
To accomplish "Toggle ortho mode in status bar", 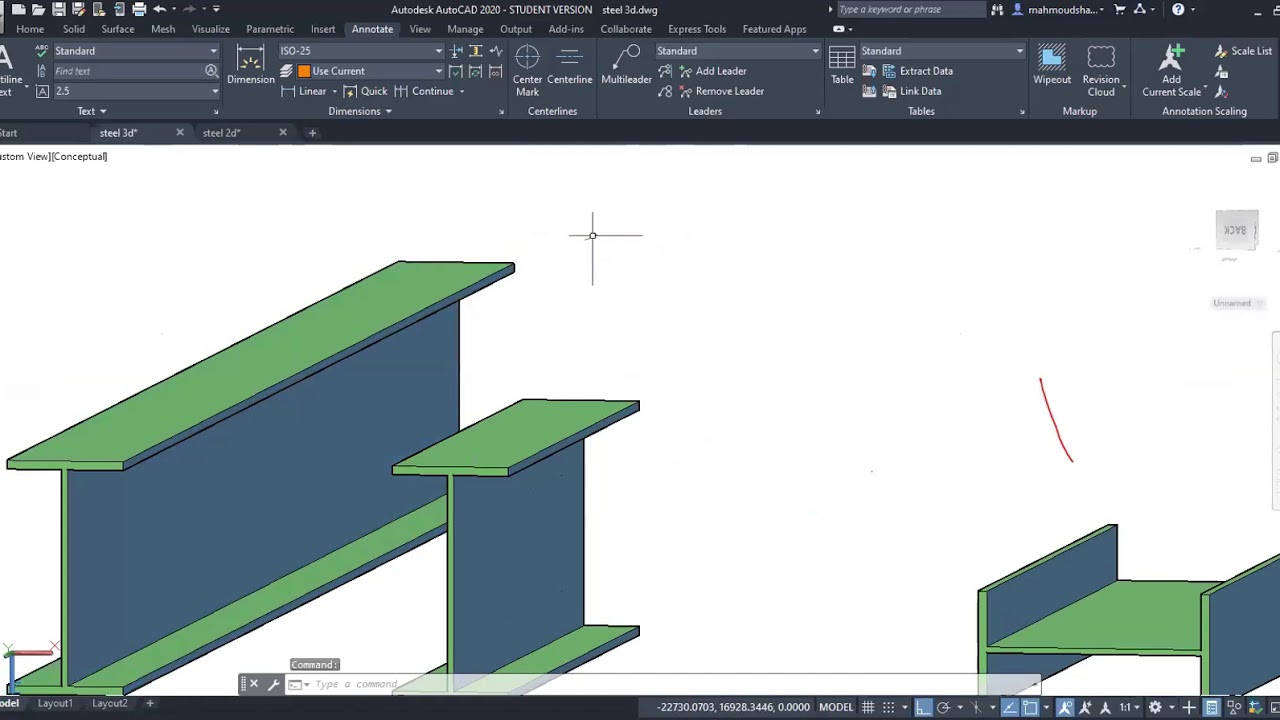I will pos(923,707).
